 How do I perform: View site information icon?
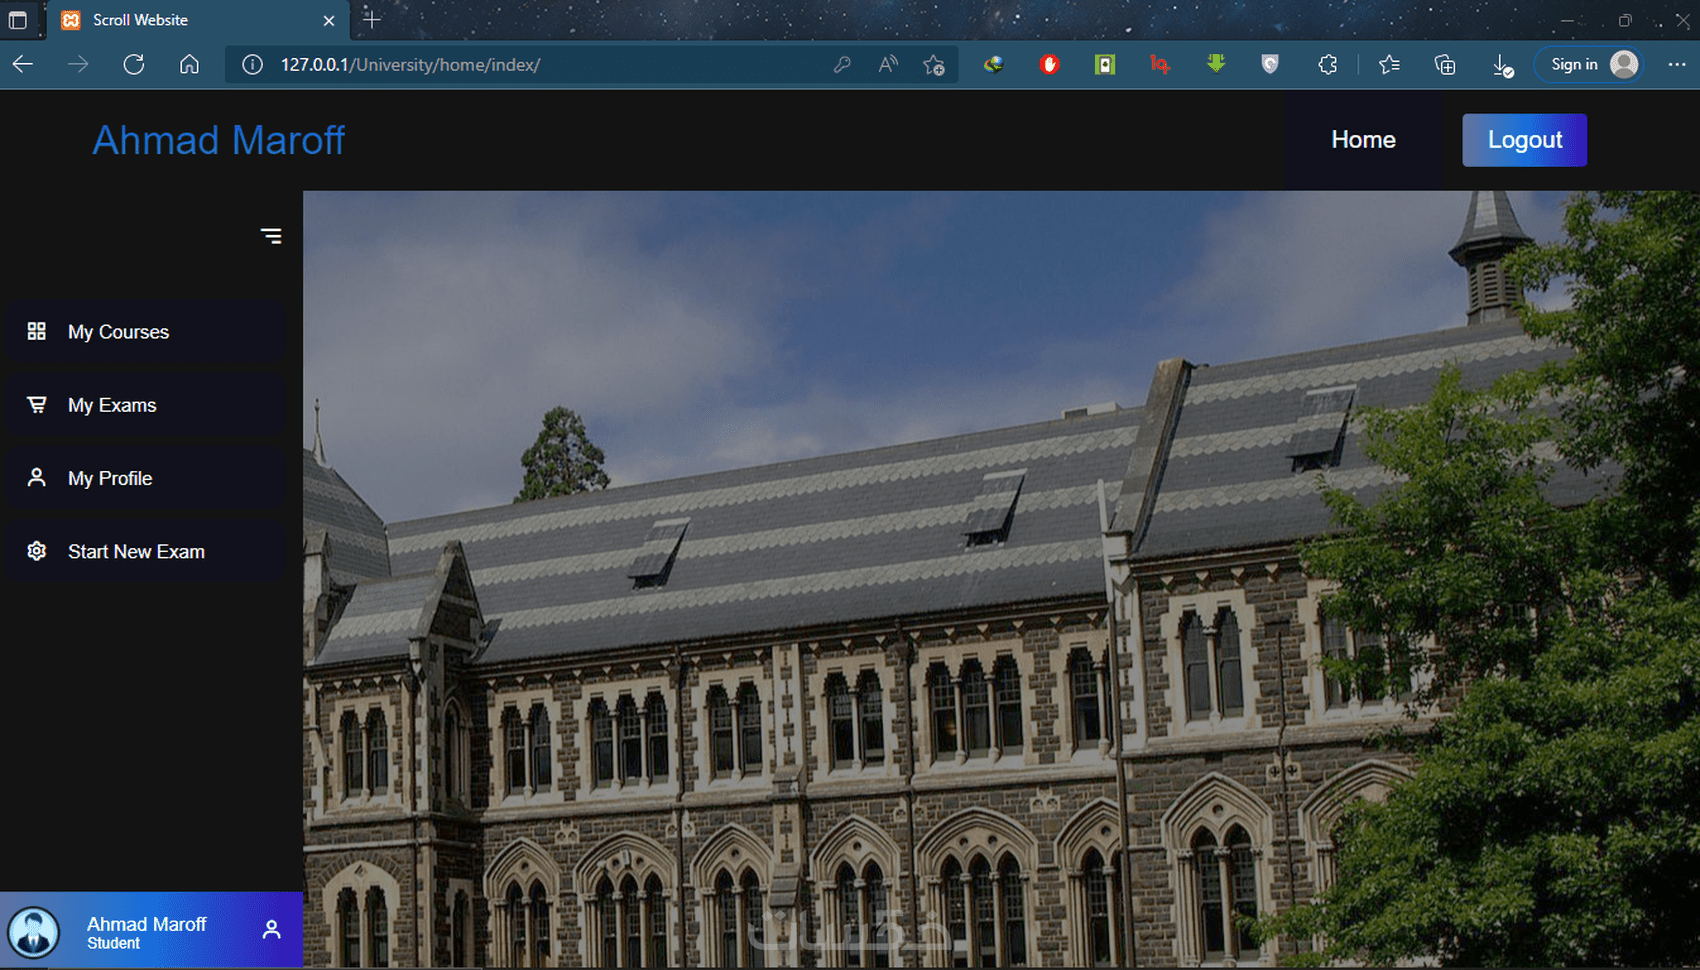[x=252, y=65]
